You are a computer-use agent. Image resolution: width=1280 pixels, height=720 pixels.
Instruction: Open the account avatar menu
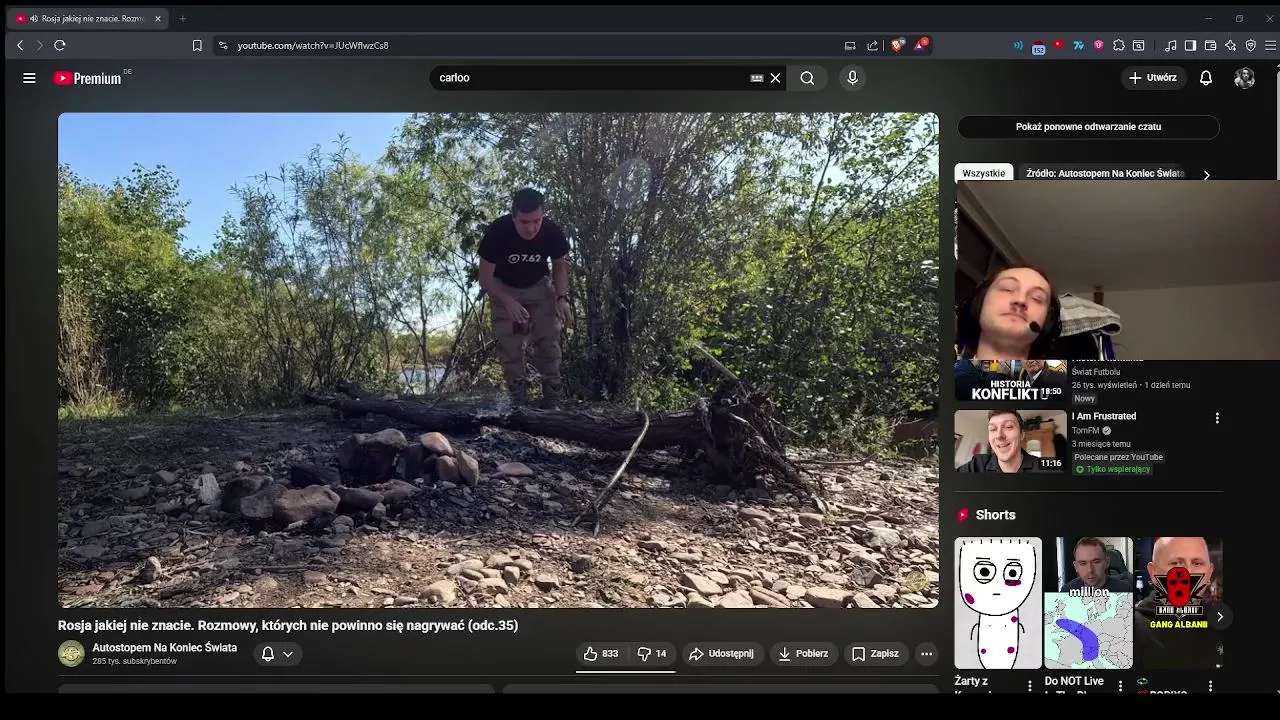pos(1244,78)
